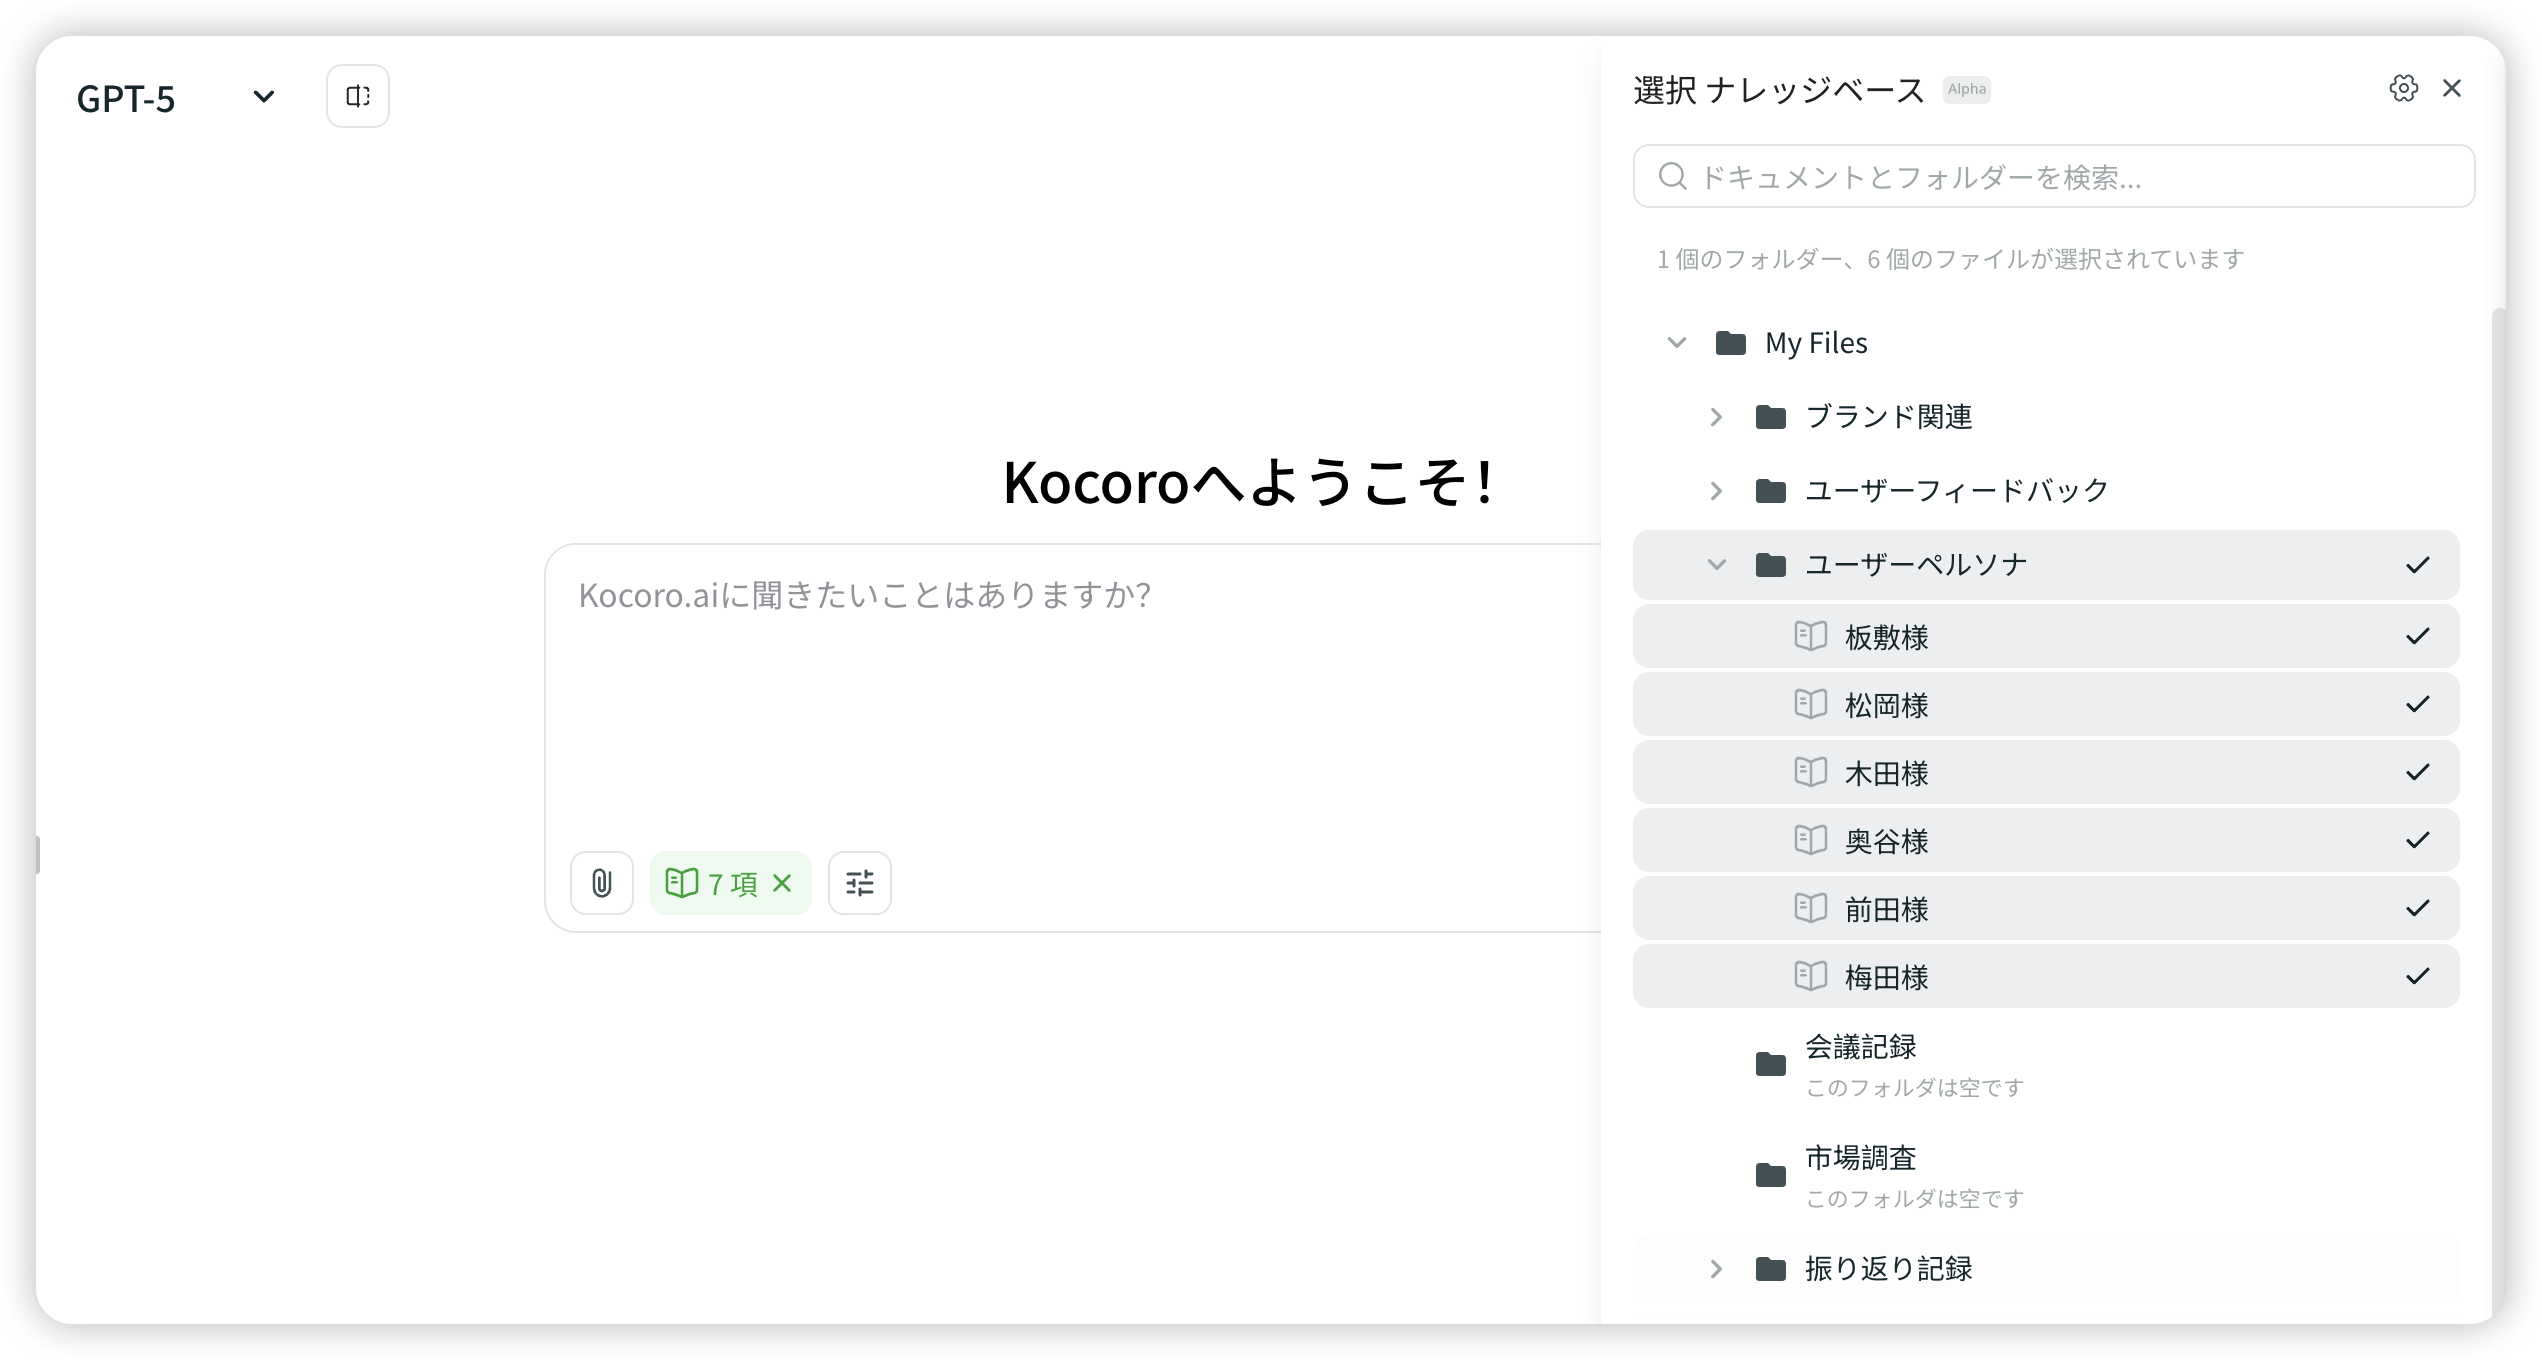Click the 会議記録 folder icon
Image resolution: width=2542 pixels, height=1360 pixels.
point(1770,1064)
